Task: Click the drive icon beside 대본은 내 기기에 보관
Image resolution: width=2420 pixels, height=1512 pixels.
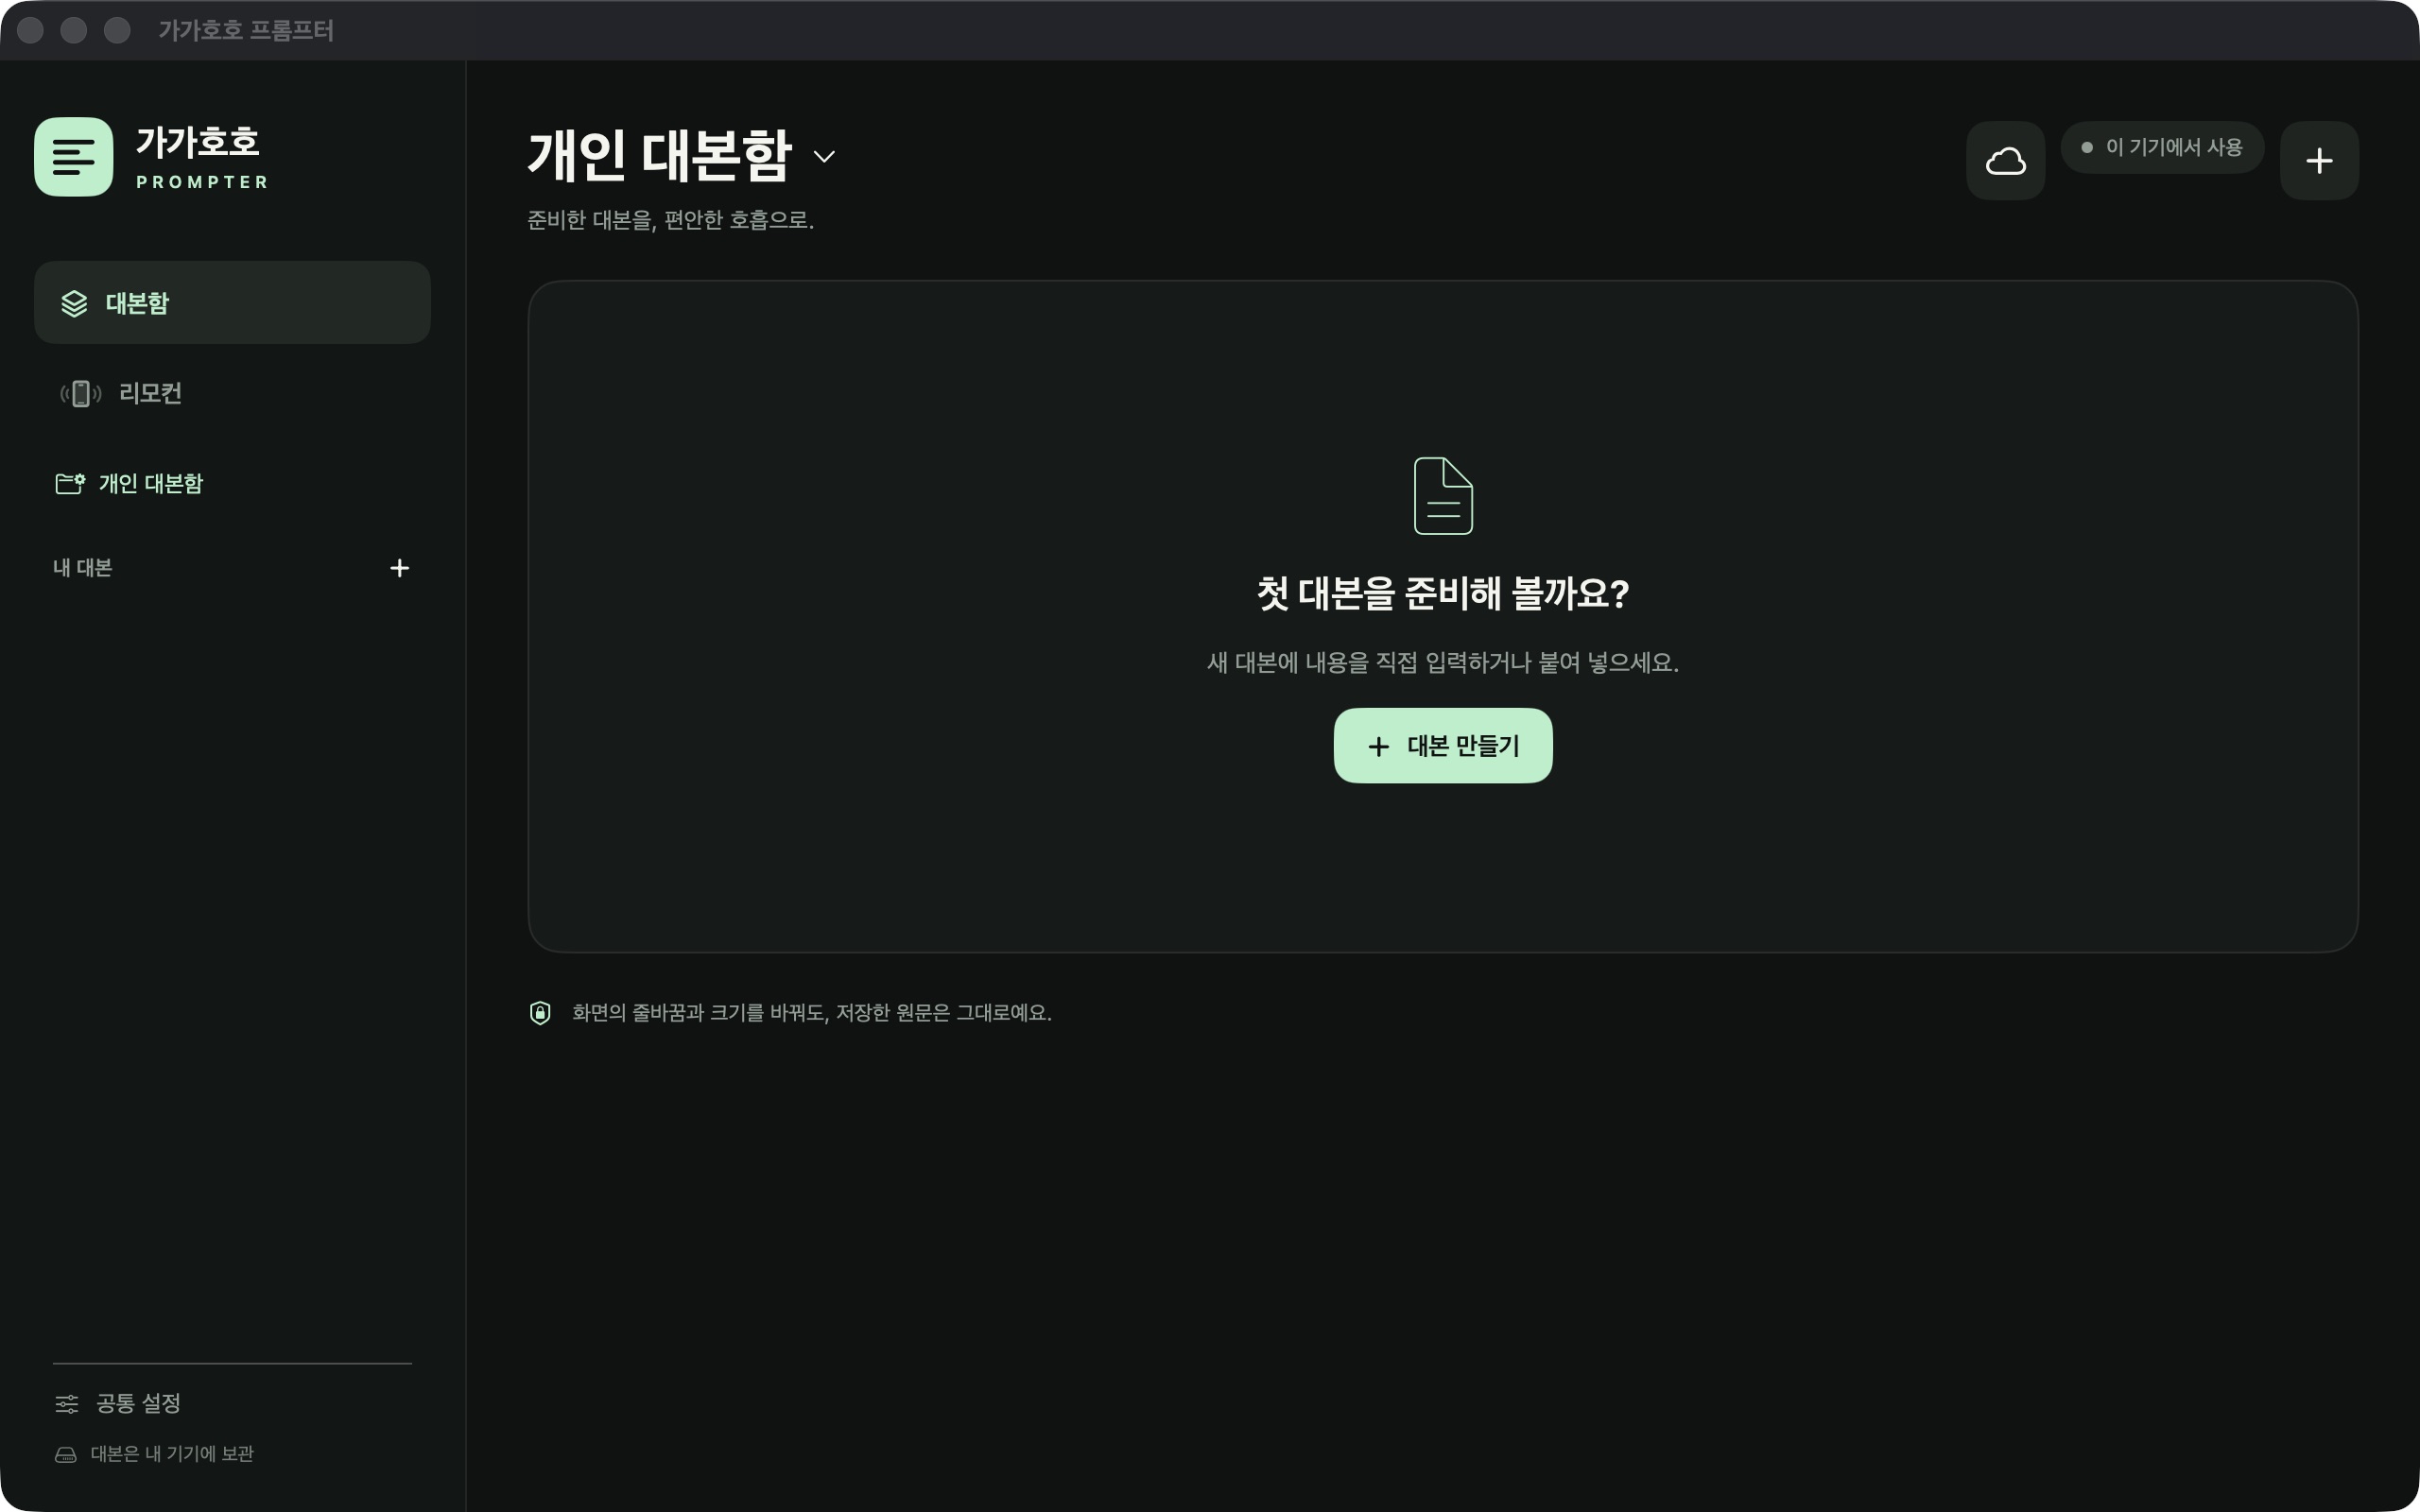Action: click(66, 1455)
